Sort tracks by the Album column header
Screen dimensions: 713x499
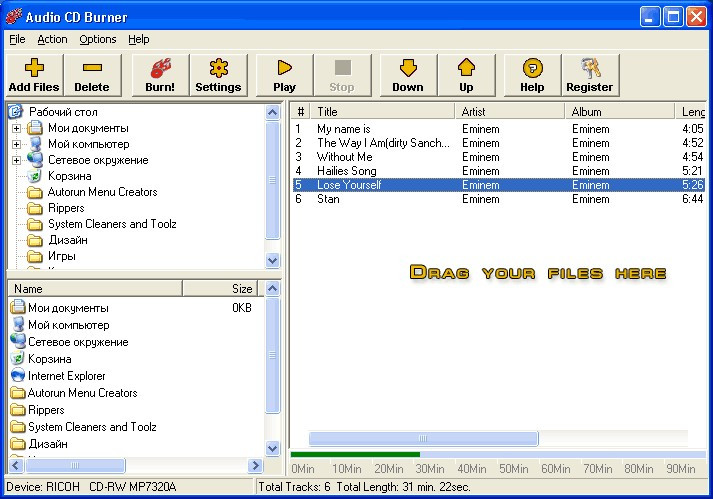[x=620, y=112]
